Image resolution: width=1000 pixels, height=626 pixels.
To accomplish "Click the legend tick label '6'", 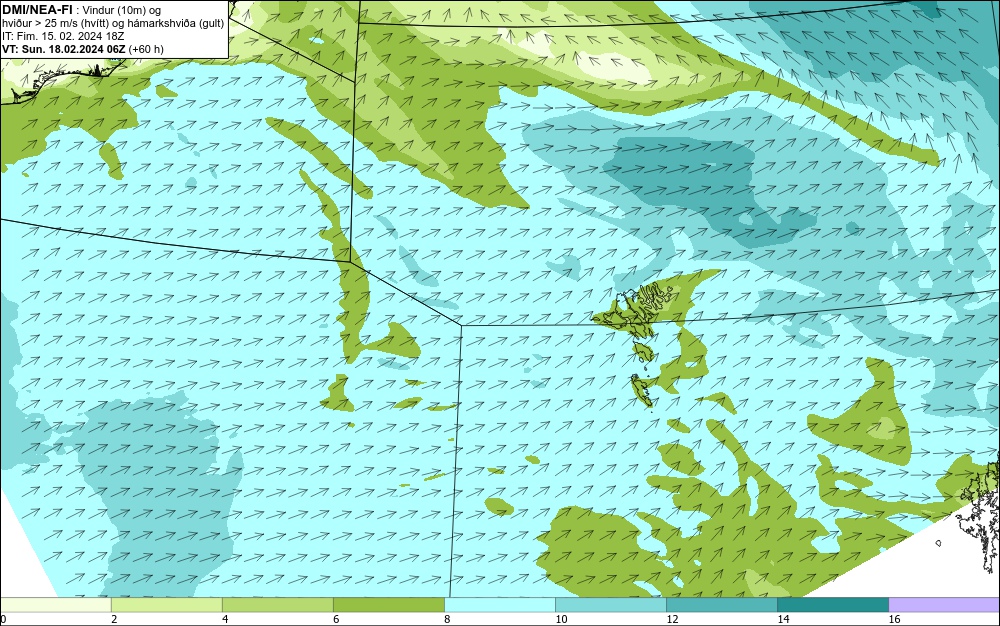I will pyautogui.click(x=336, y=619).
